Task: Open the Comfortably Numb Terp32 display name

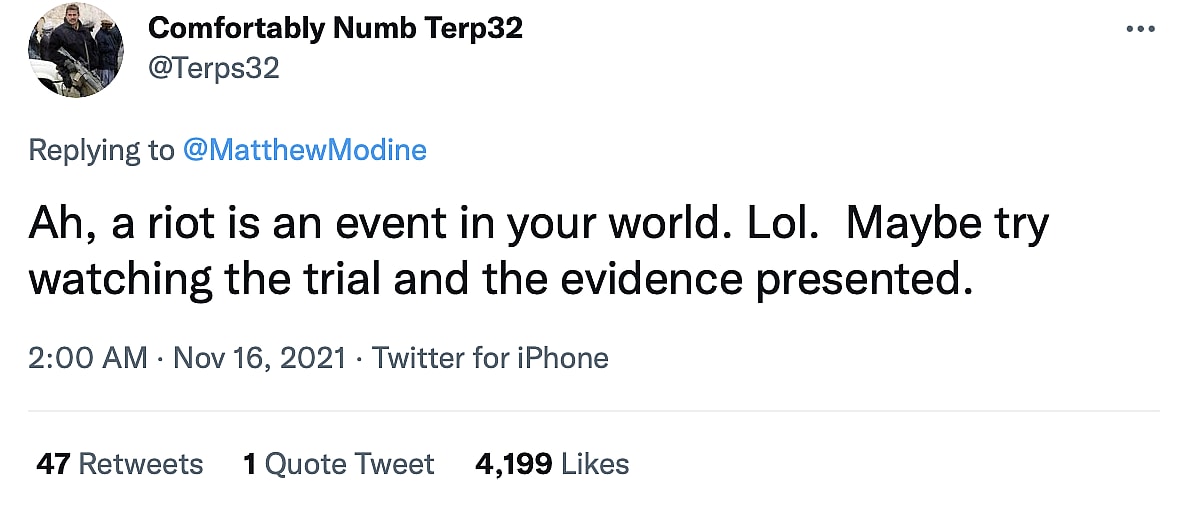Action: point(335,29)
